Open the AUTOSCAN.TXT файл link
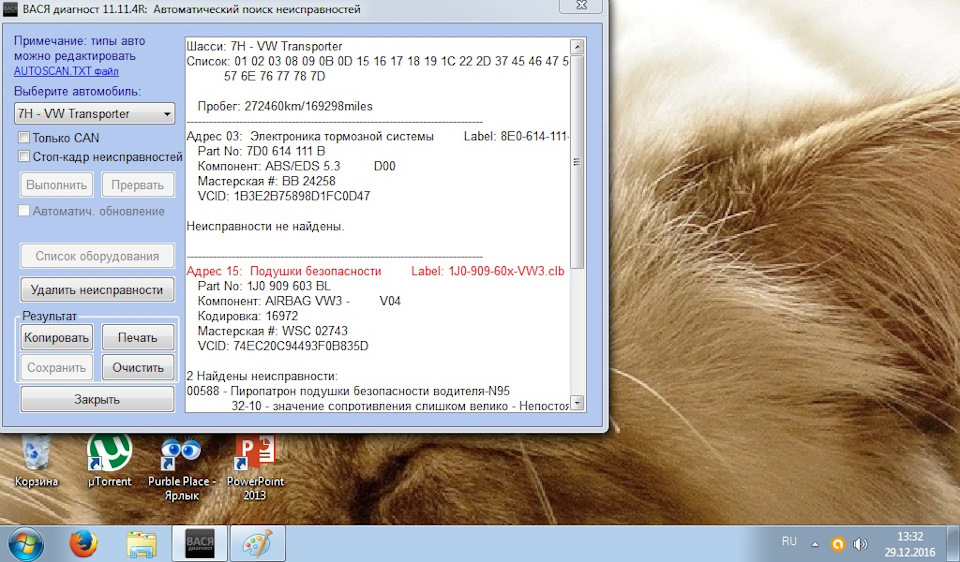Viewport: 960px width, 562px height. pyautogui.click(x=66, y=71)
